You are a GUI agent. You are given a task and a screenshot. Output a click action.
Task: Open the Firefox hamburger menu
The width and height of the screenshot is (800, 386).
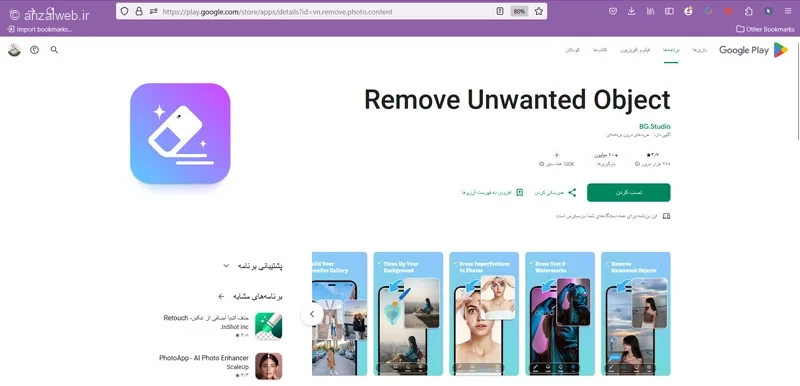pyautogui.click(x=788, y=11)
